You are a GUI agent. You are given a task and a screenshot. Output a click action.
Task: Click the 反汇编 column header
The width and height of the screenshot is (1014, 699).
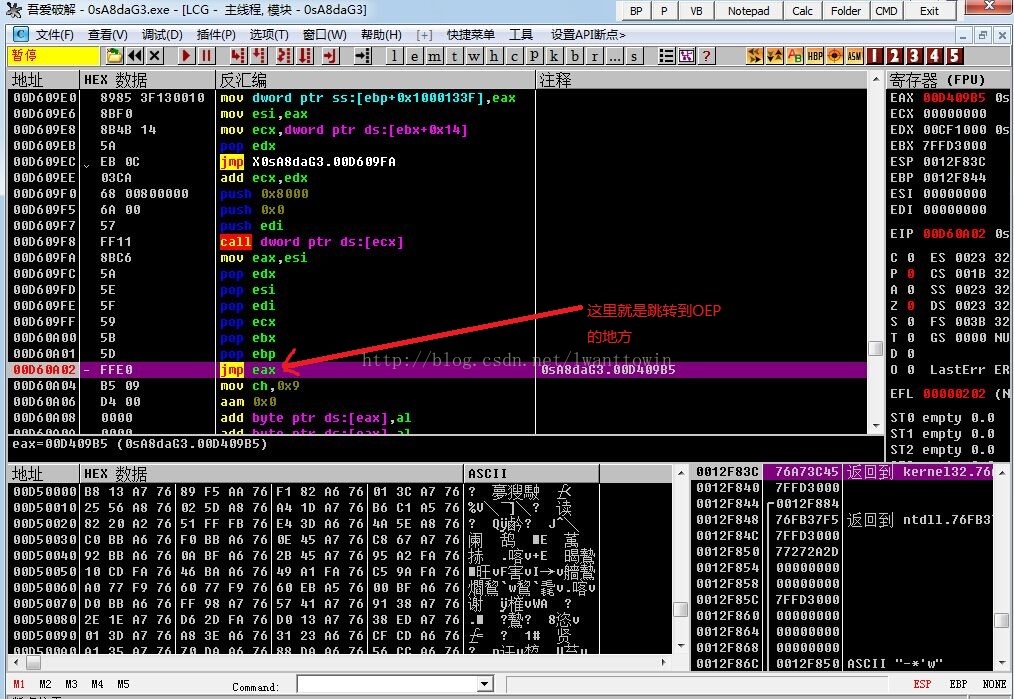click(376, 80)
